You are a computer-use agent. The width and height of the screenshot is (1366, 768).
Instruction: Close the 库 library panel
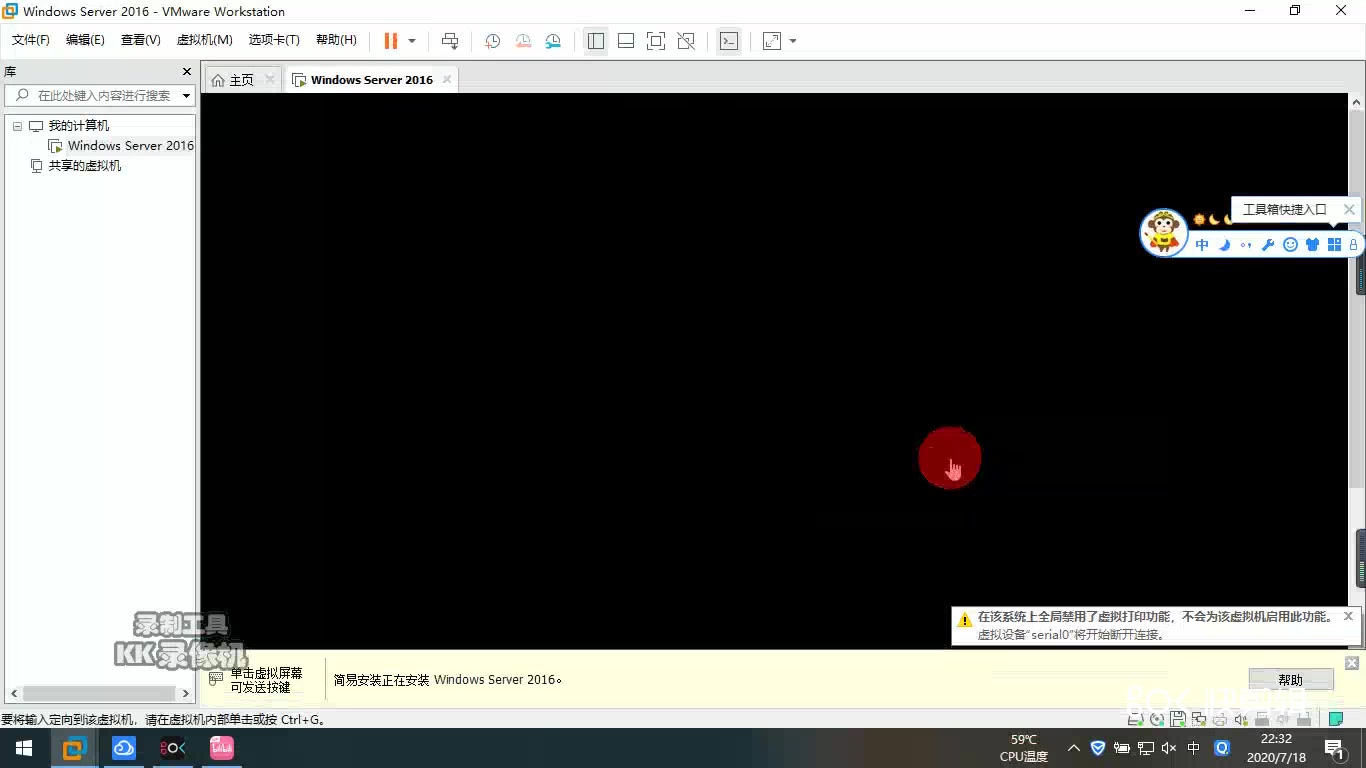point(186,72)
